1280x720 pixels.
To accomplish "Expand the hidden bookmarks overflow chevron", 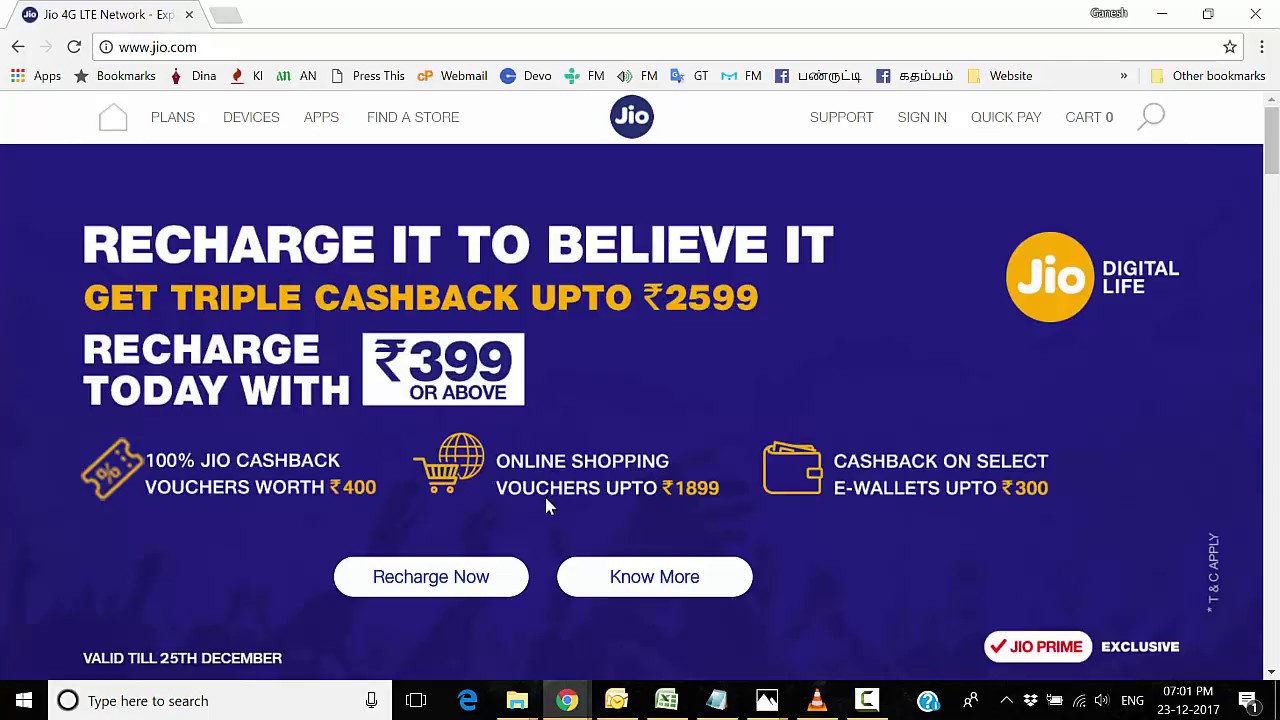I will tap(1123, 76).
